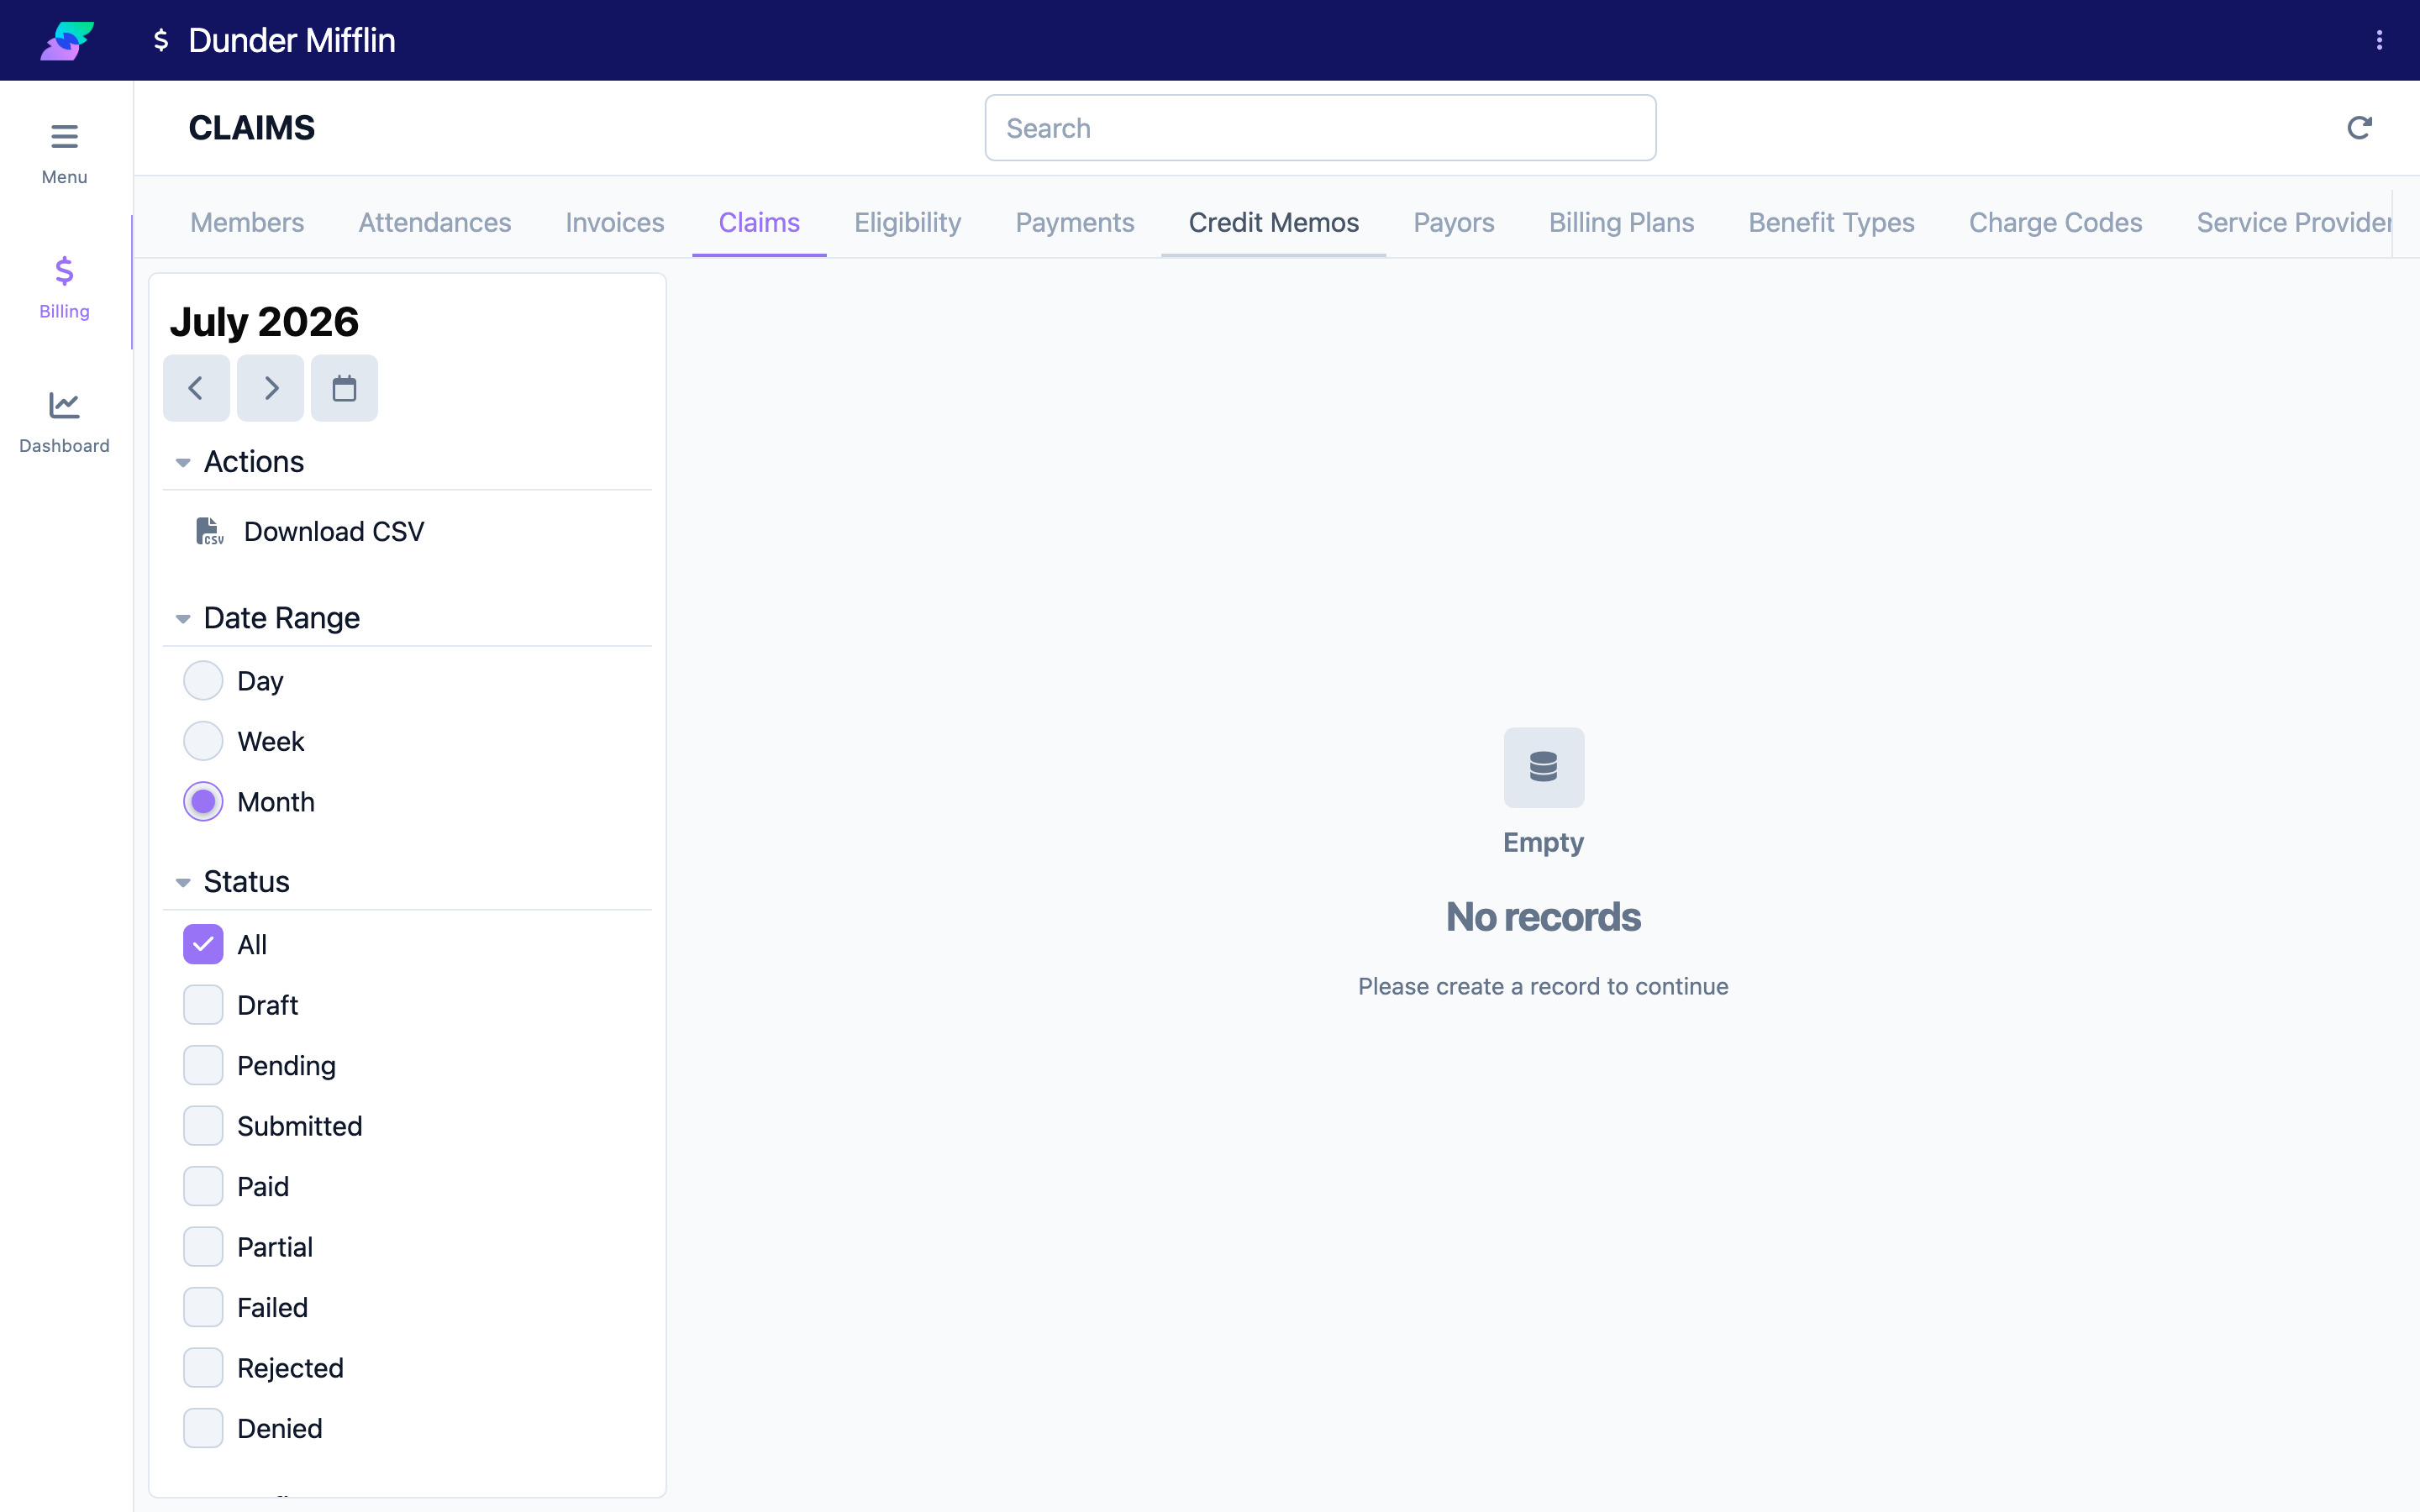Open the Benefit Types tab
This screenshot has width=2420, height=1512.
coord(1831,222)
